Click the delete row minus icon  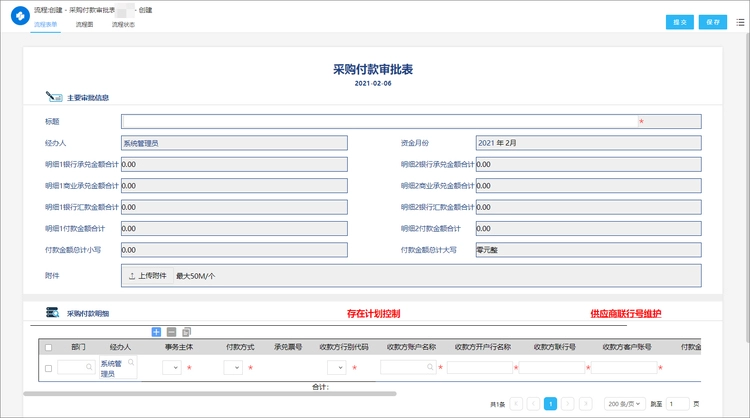(171, 332)
